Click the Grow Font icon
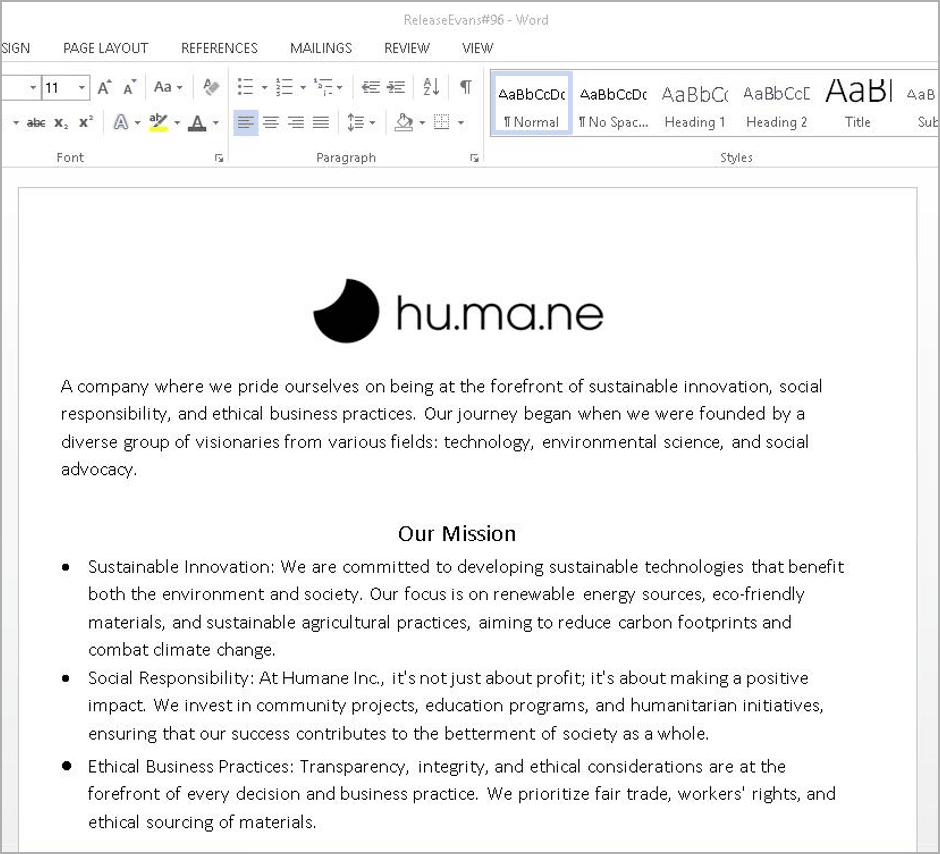The image size is (940, 854). 104,88
